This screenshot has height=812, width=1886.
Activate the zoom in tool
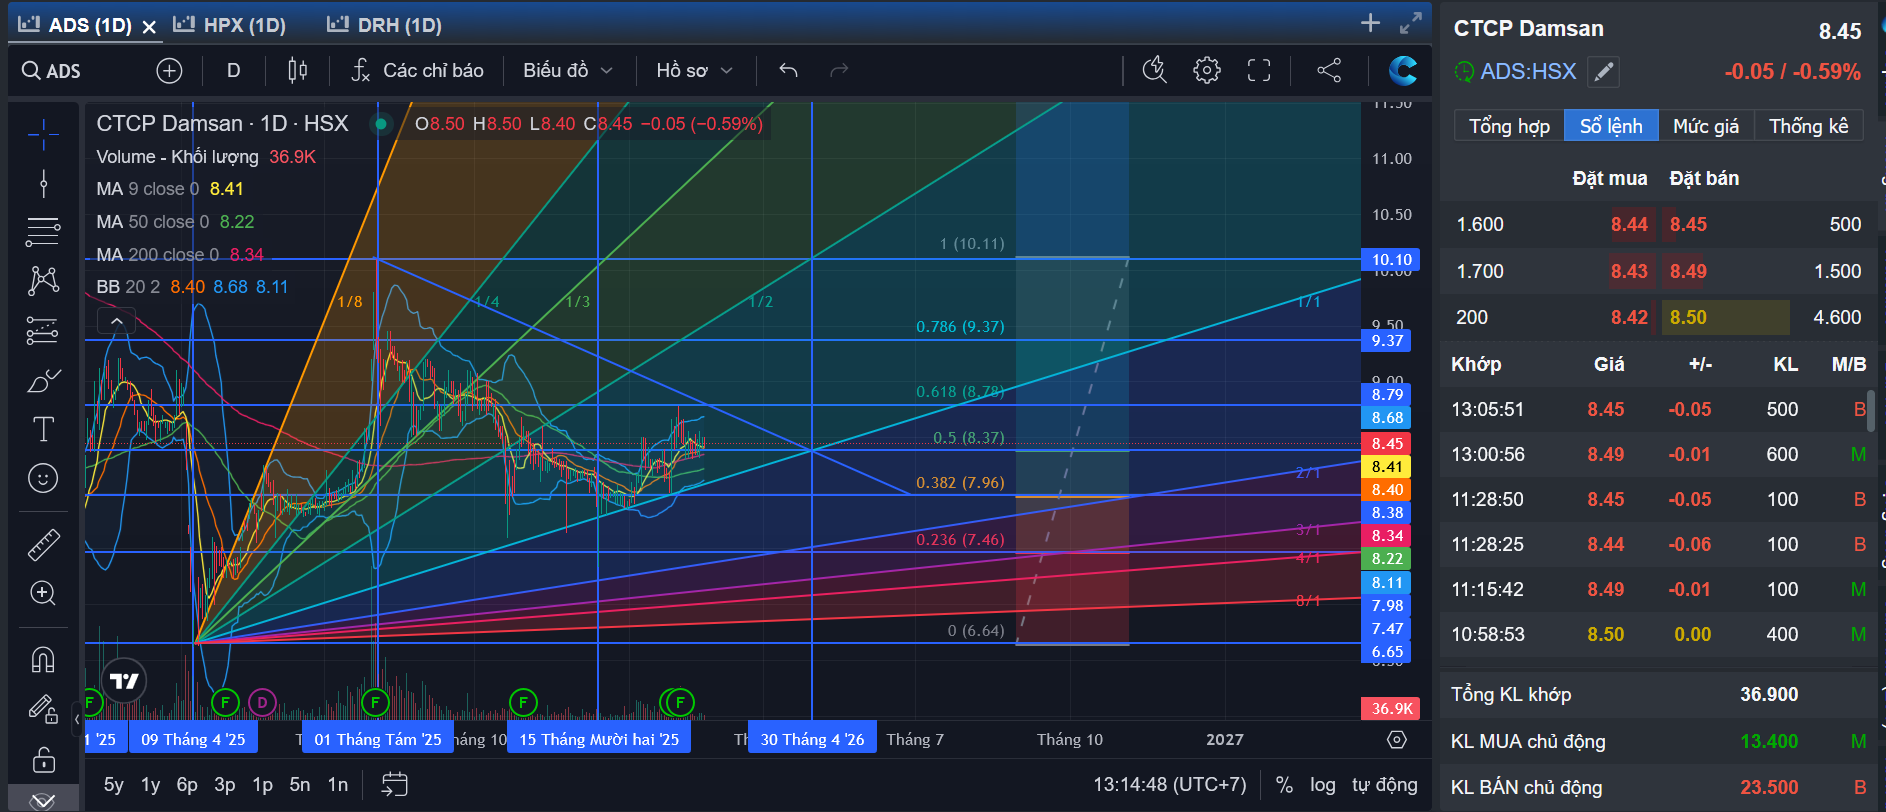pyautogui.click(x=43, y=593)
